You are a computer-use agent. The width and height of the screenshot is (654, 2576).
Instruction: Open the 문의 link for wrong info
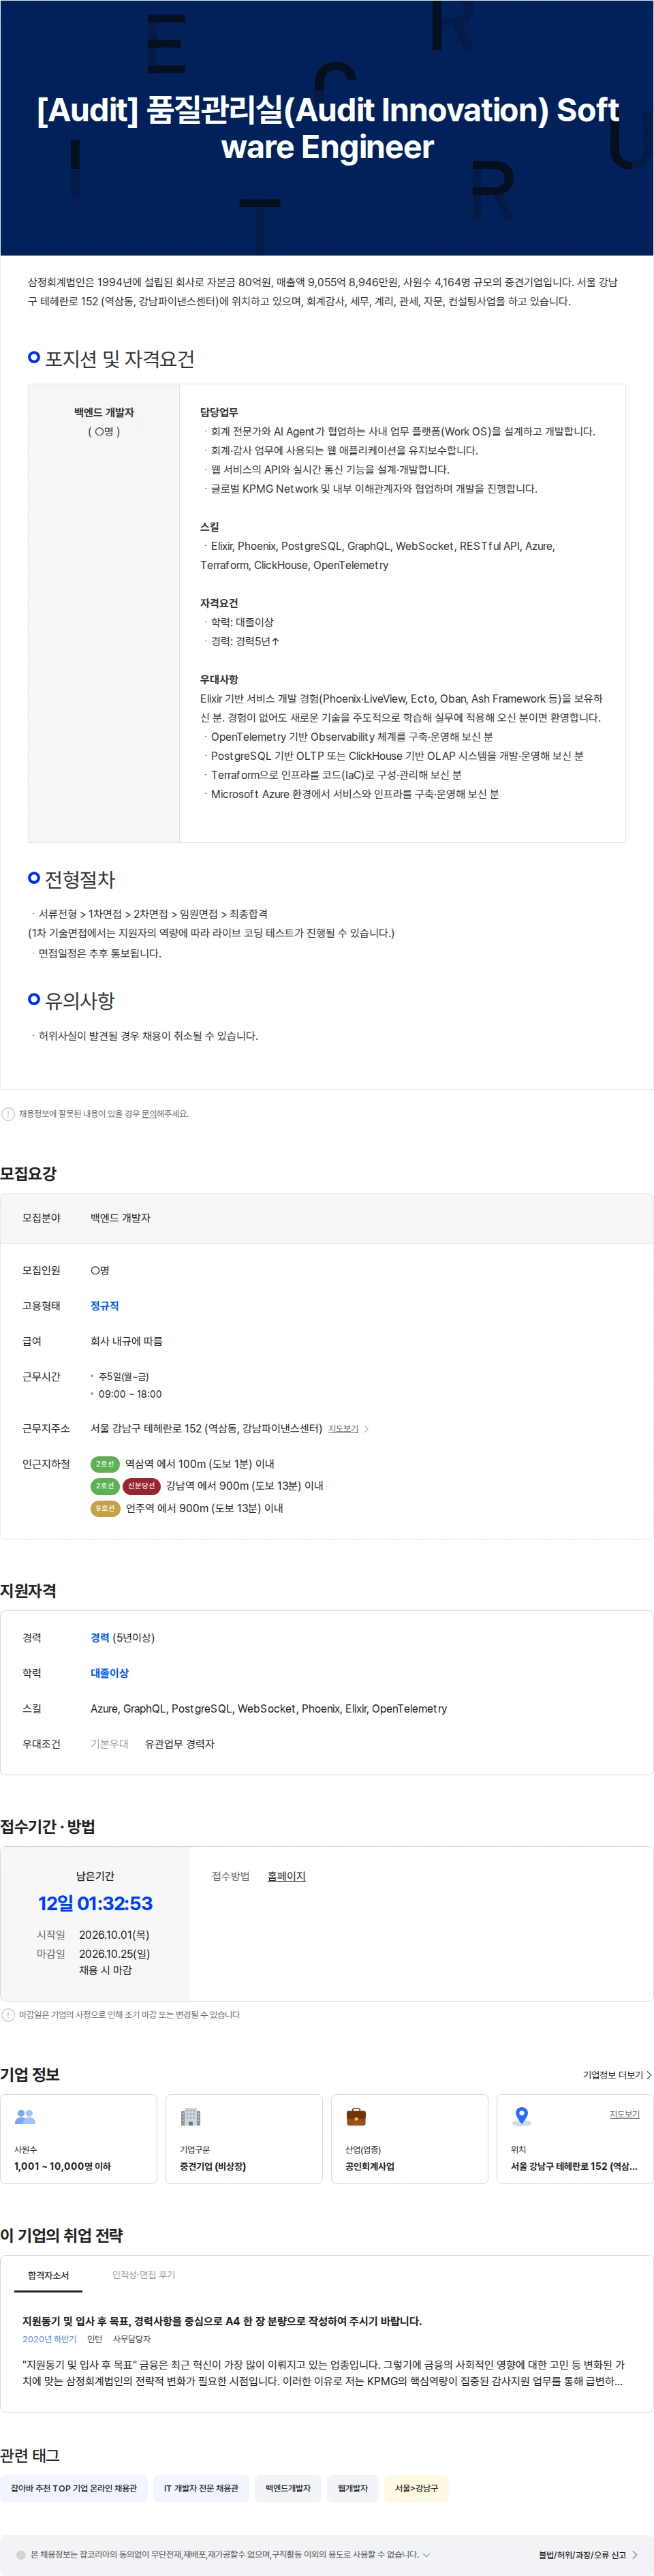(148, 1114)
